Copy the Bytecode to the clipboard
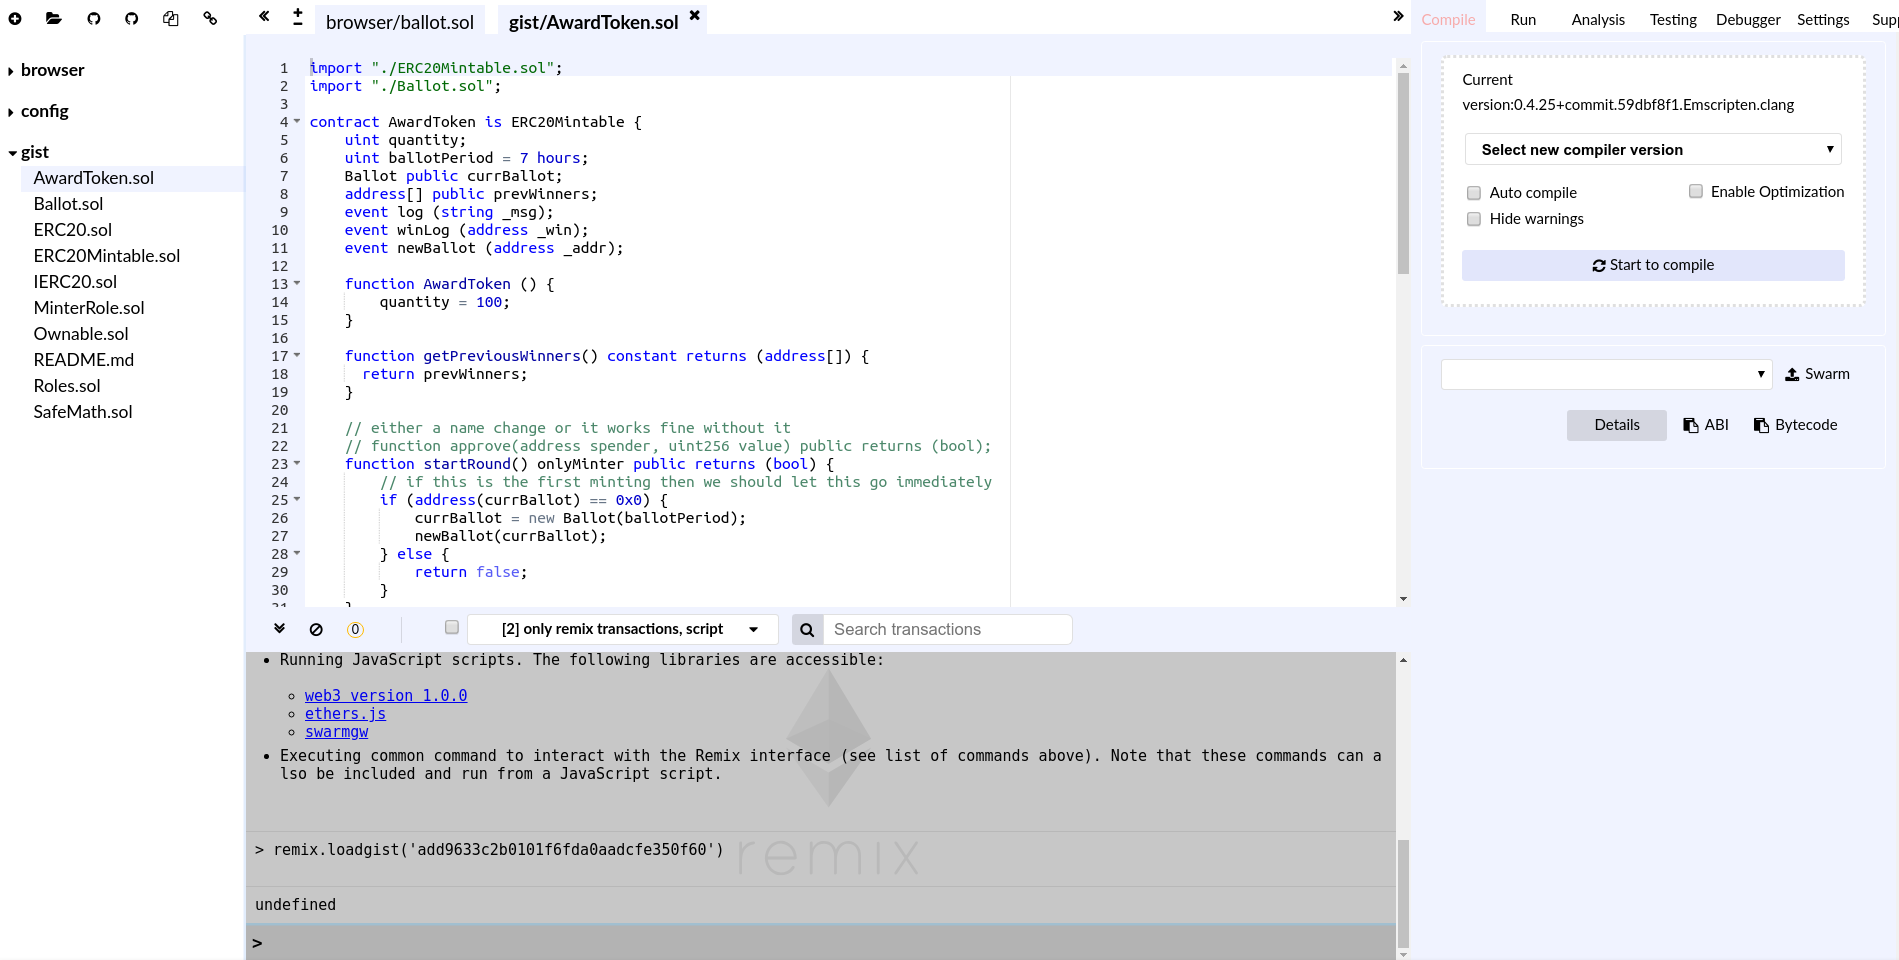The image size is (1899, 960). (1796, 425)
